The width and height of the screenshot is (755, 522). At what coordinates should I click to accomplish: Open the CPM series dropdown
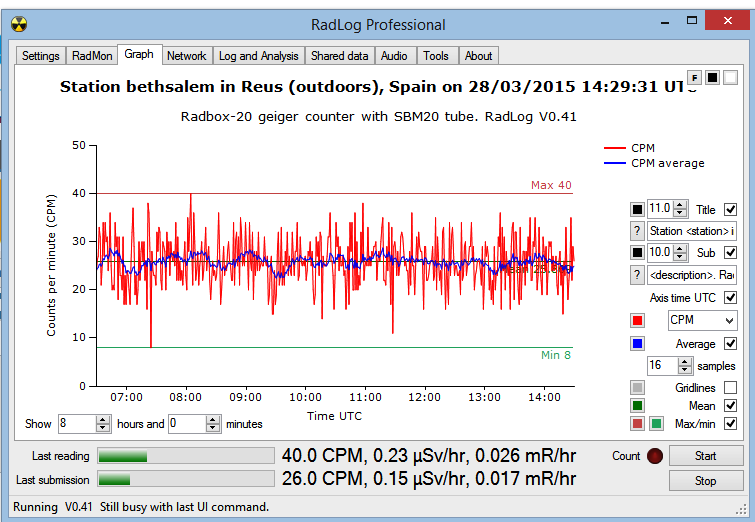point(703,320)
